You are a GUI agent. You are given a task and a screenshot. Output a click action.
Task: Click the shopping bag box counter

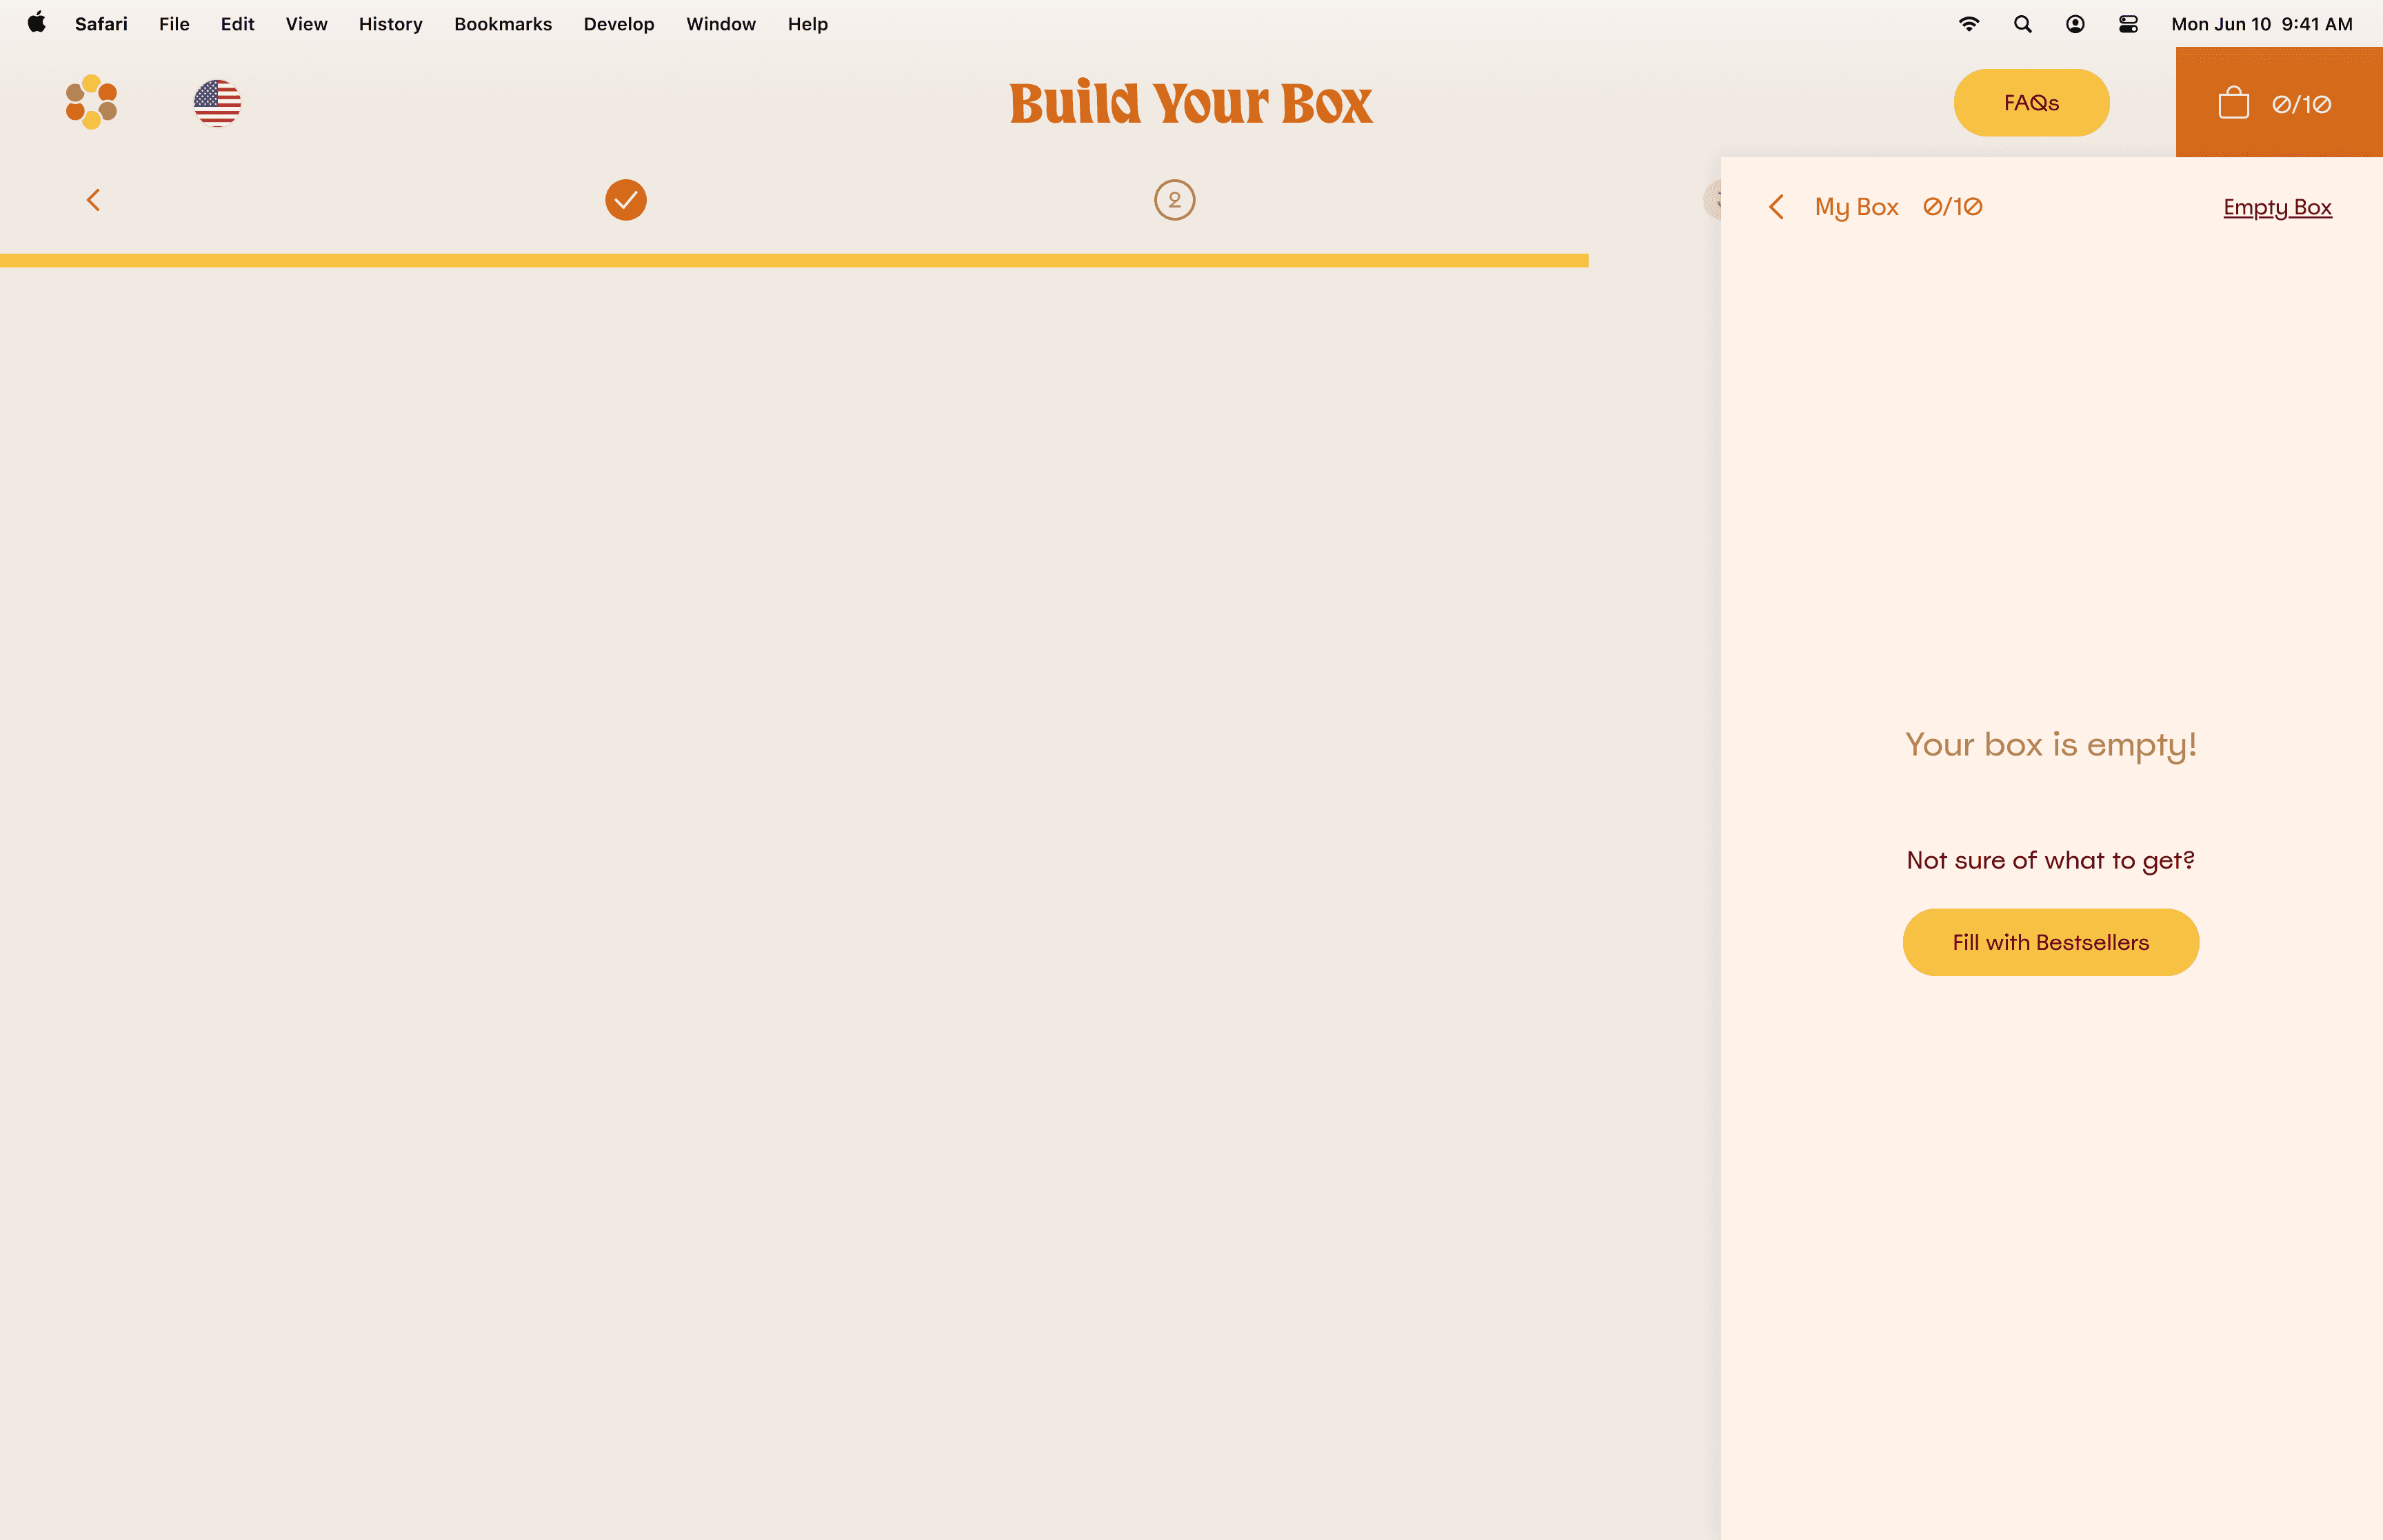coord(2278,103)
